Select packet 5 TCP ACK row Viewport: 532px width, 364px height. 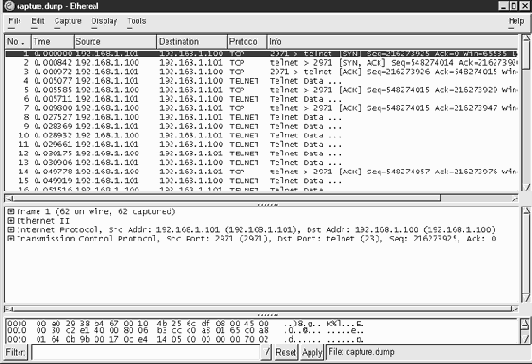262,90
